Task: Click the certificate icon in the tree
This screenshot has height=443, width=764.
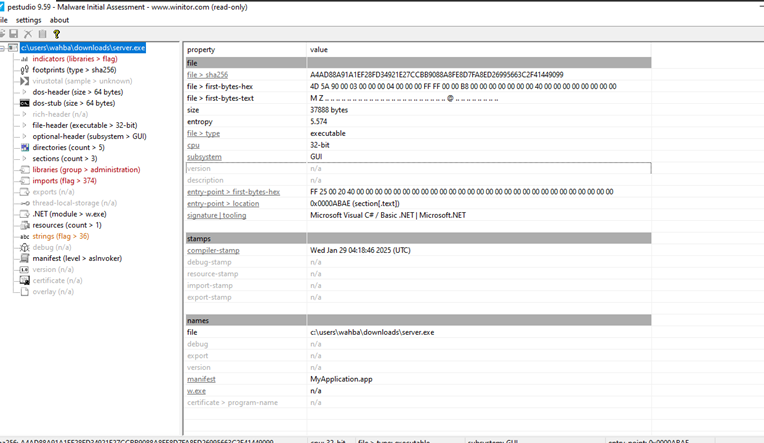Action: click(24, 281)
